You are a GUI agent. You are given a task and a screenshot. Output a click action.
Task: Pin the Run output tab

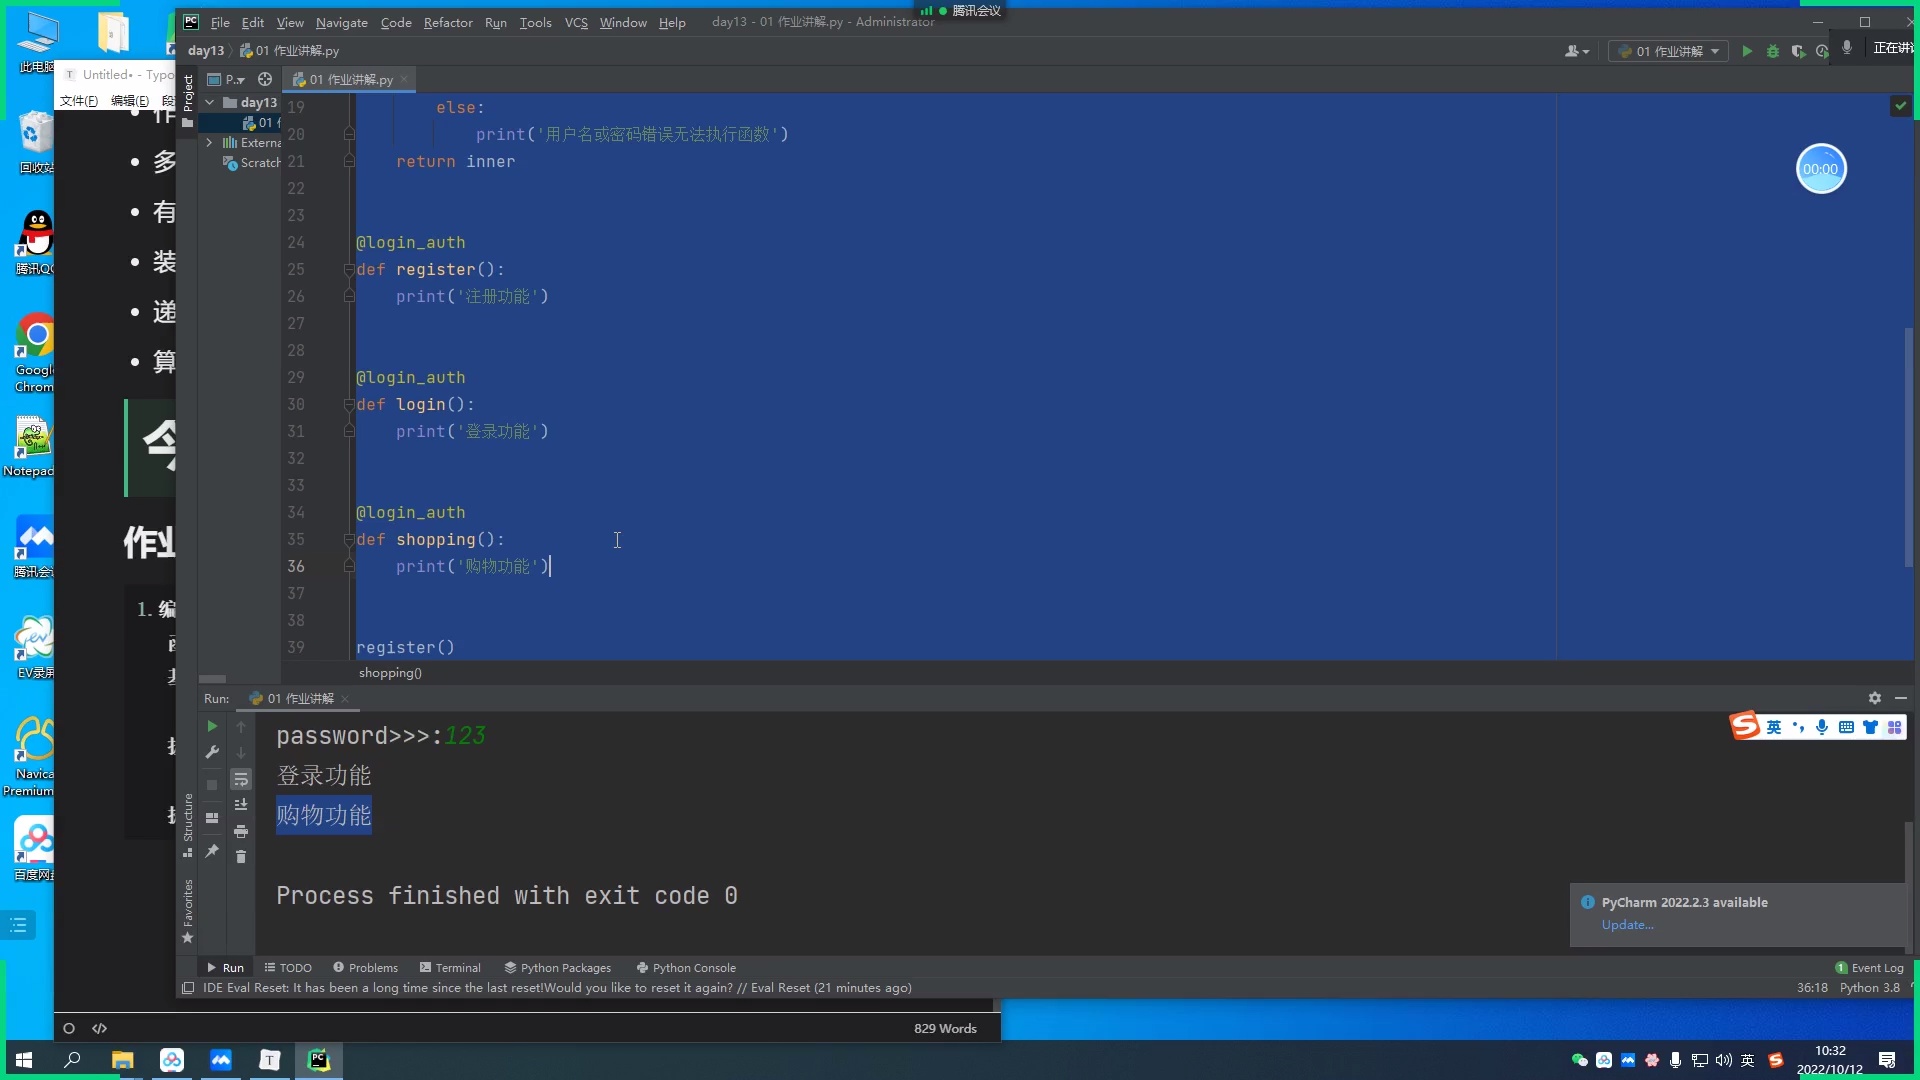[212, 851]
